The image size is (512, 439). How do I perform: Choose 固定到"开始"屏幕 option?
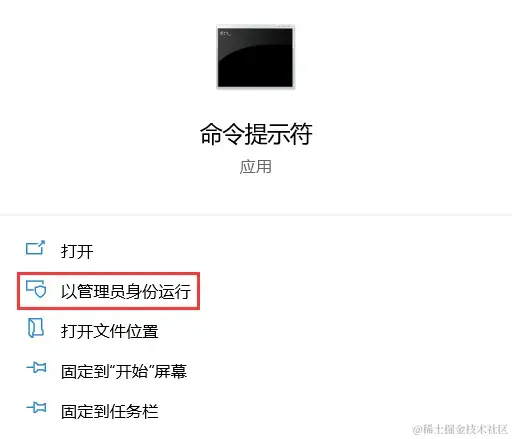[x=124, y=371]
